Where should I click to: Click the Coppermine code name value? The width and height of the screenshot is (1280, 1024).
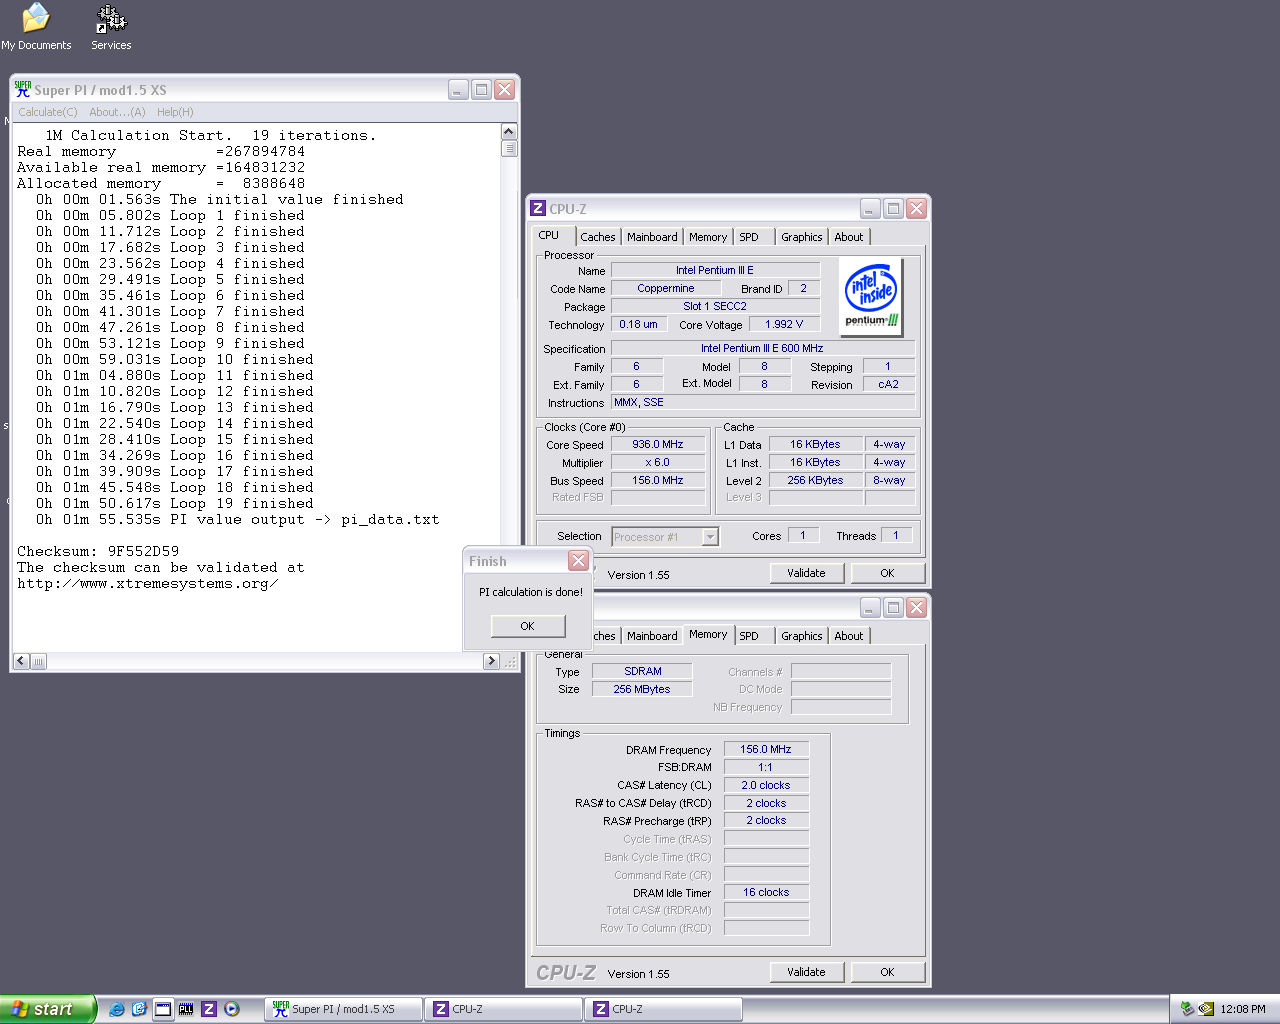(x=666, y=289)
